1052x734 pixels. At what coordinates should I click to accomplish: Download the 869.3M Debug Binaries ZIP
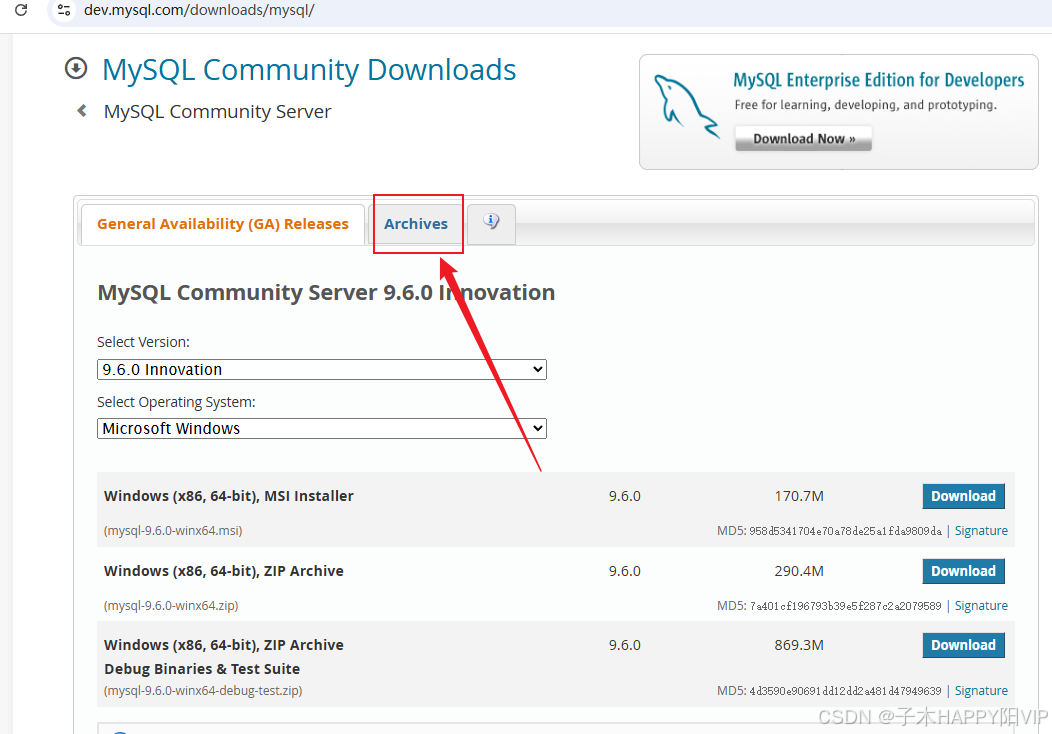click(x=963, y=645)
